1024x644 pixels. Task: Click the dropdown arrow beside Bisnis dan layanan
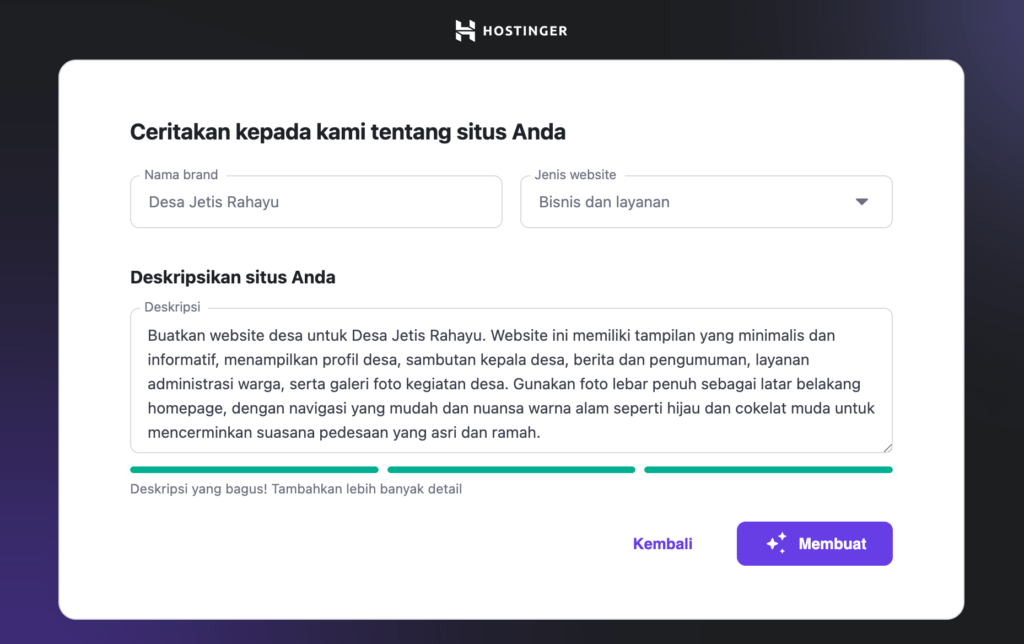click(x=860, y=201)
